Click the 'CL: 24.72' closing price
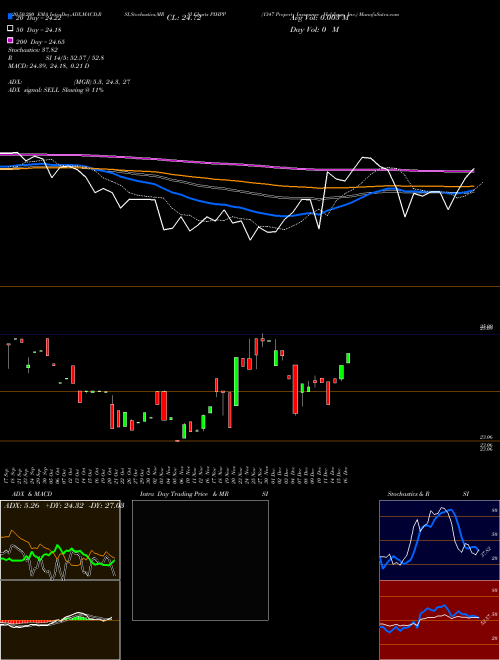This screenshot has width=500, height=660. tap(184, 18)
